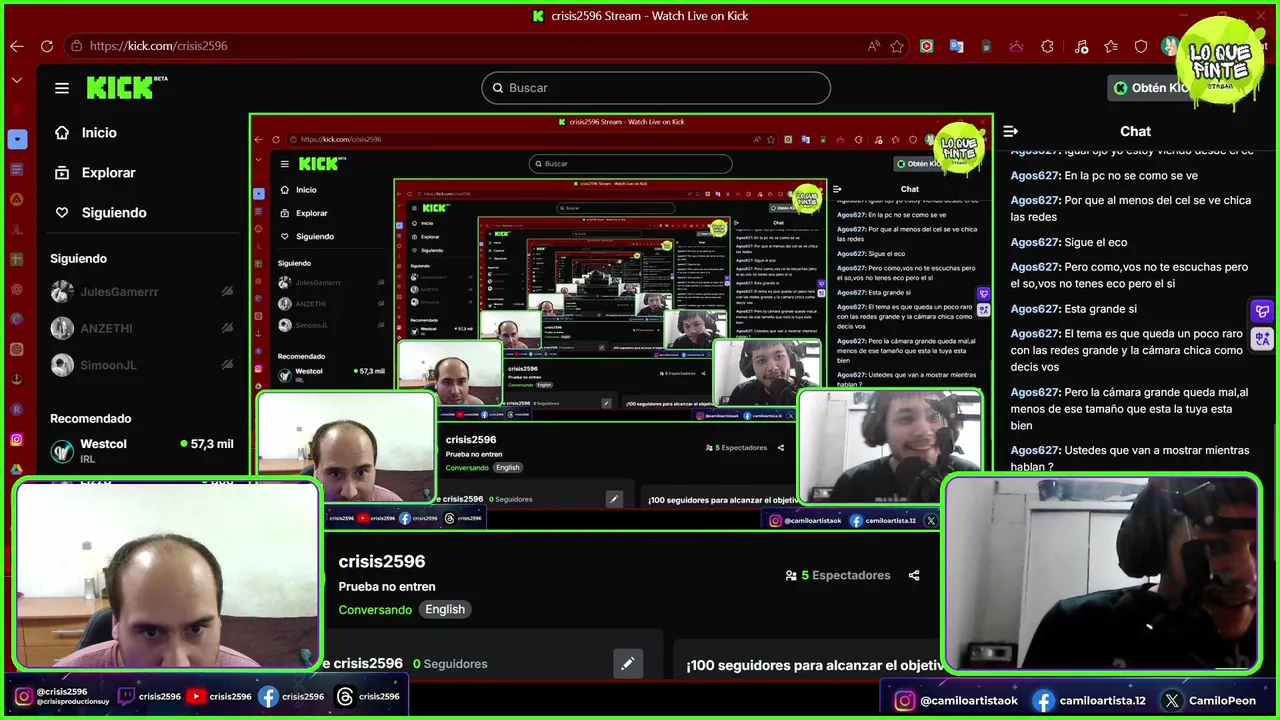The image size is (1280, 720).
Task: Click the English language tag
Action: coord(445,609)
